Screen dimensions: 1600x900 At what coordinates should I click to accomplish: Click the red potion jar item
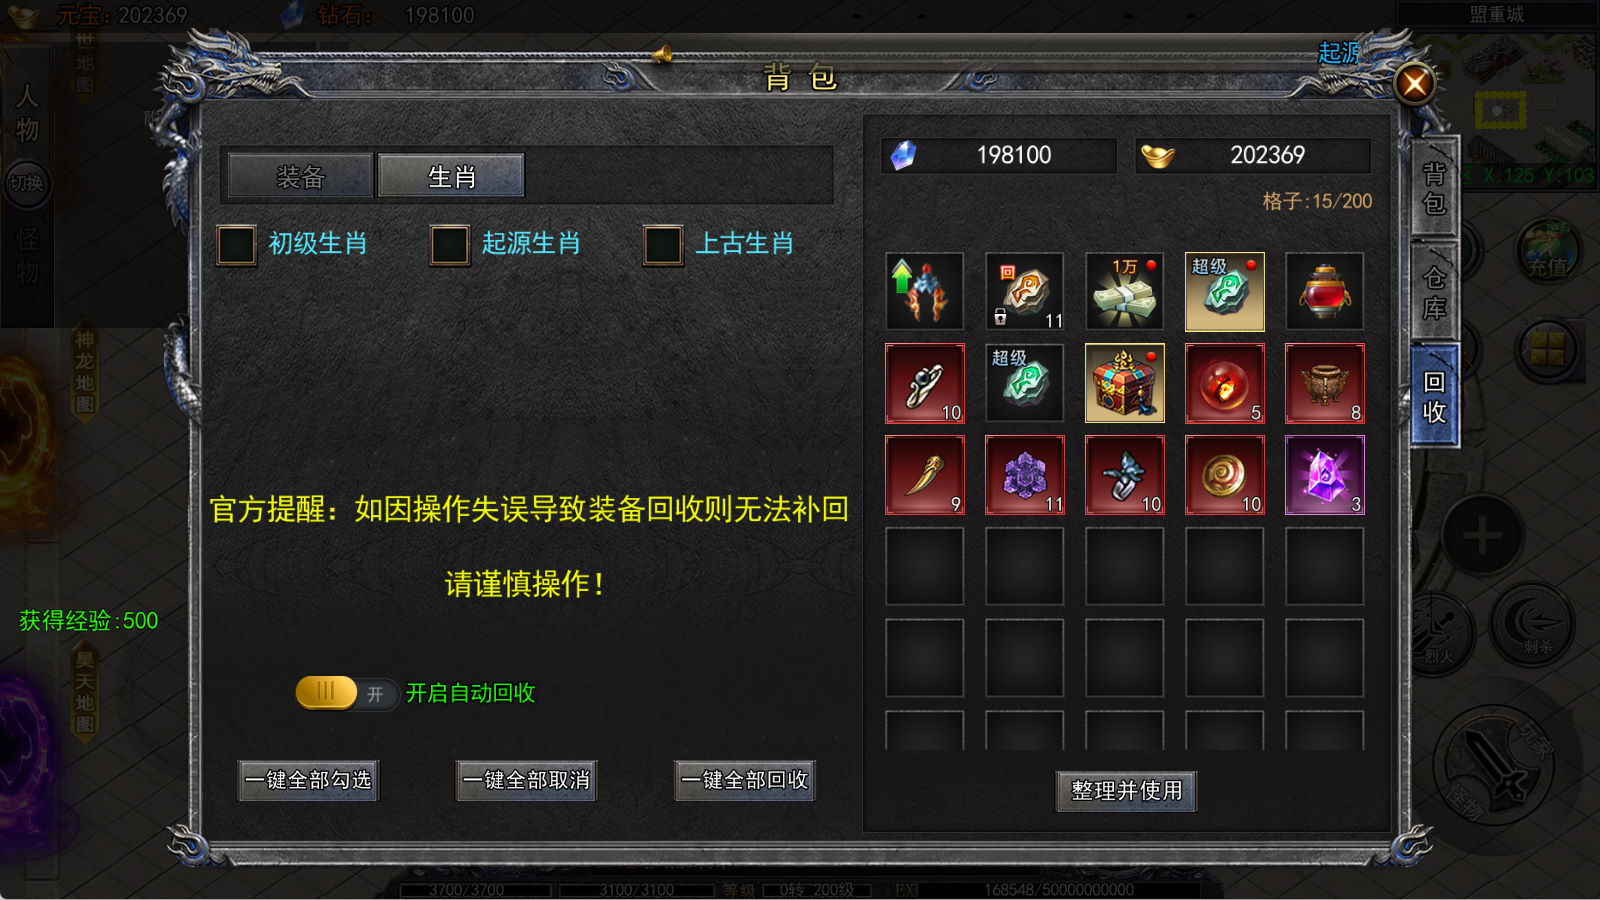pyautogui.click(x=1325, y=292)
